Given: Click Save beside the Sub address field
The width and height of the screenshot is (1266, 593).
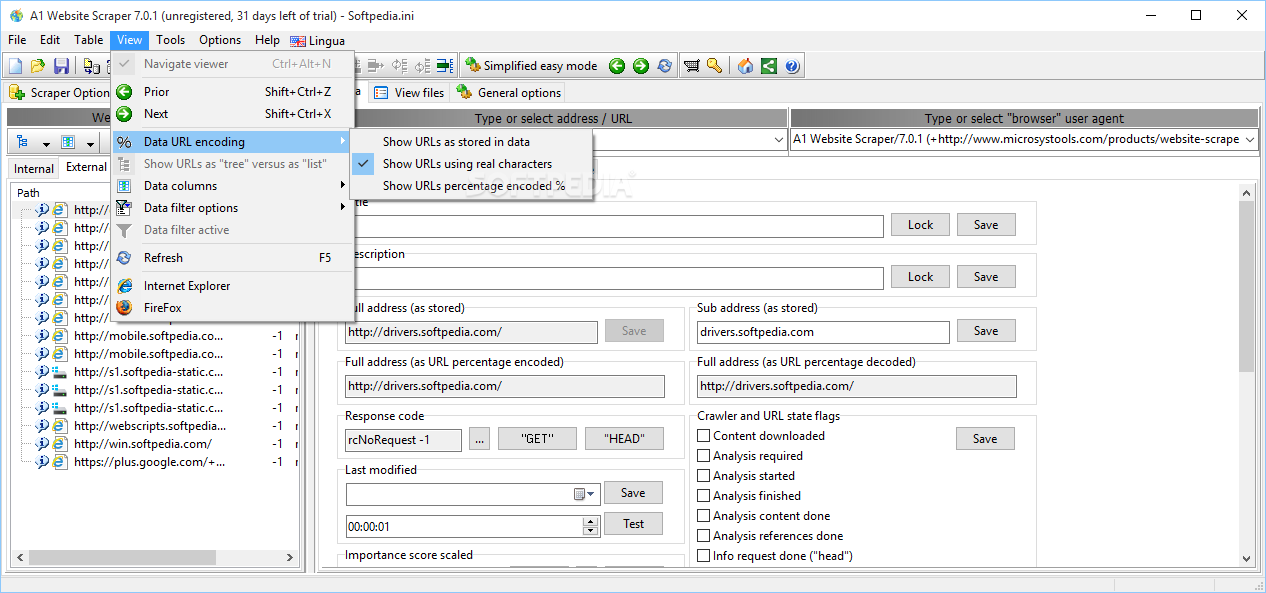Looking at the screenshot, I should pyautogui.click(x=986, y=331).
